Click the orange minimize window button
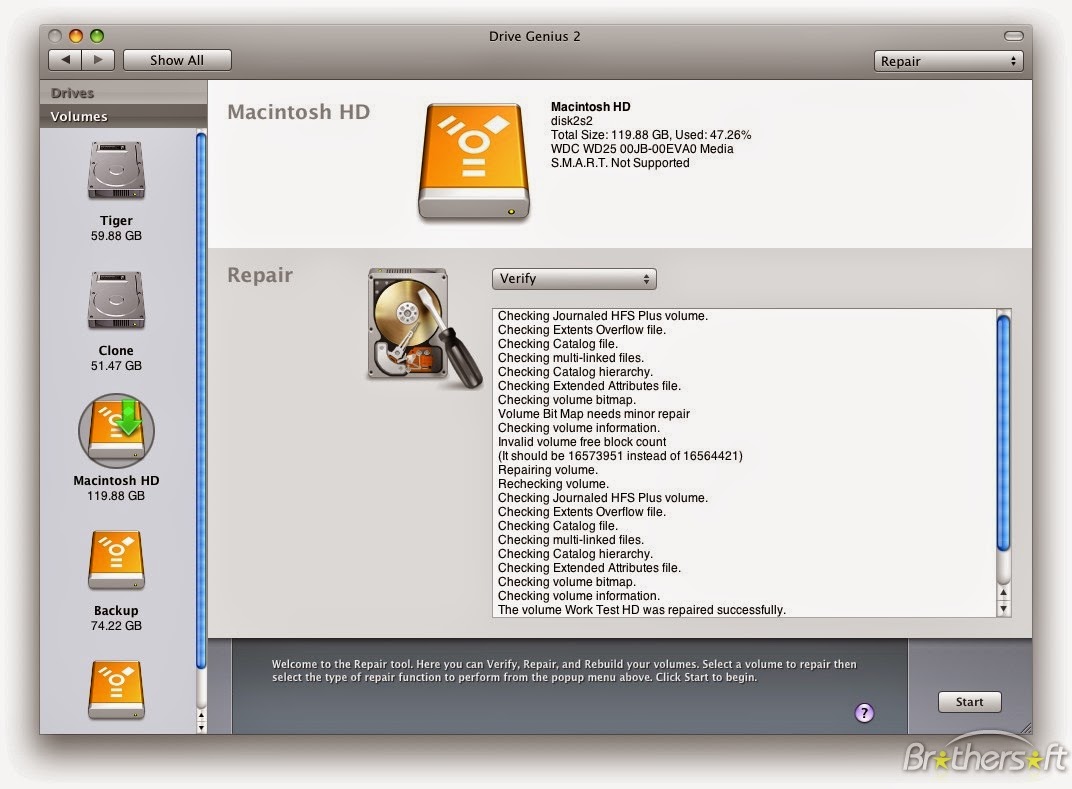This screenshot has height=789, width=1072. click(x=76, y=36)
